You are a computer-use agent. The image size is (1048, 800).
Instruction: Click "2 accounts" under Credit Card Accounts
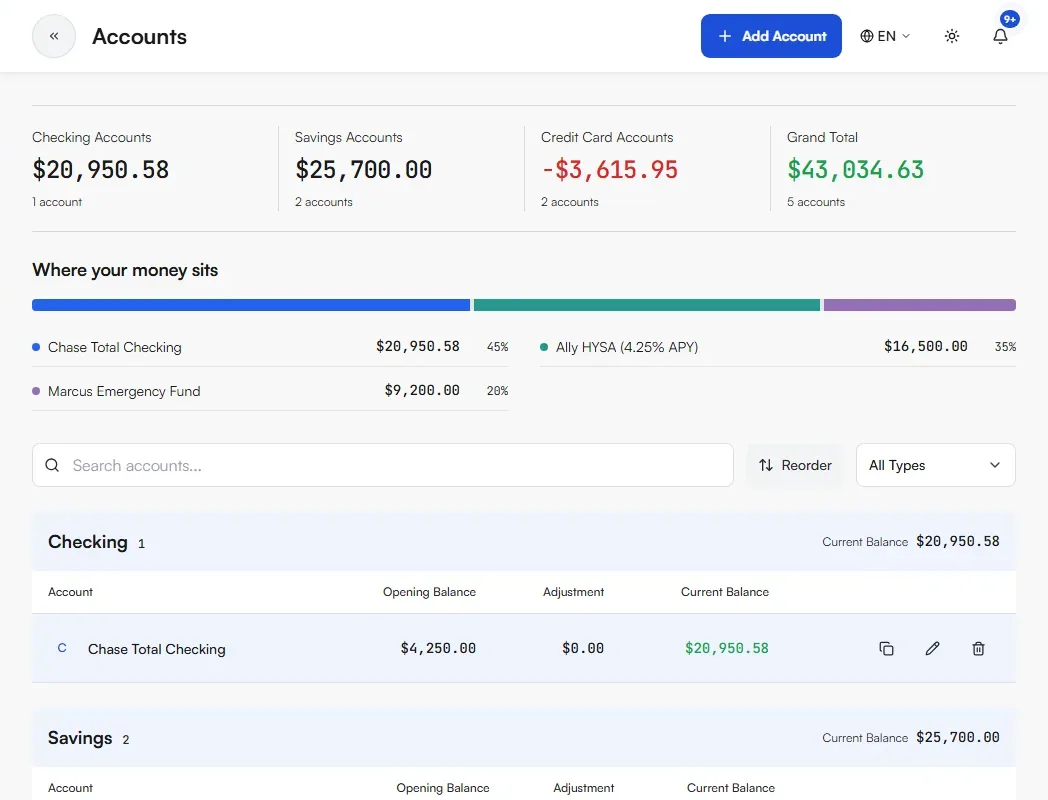(x=569, y=202)
